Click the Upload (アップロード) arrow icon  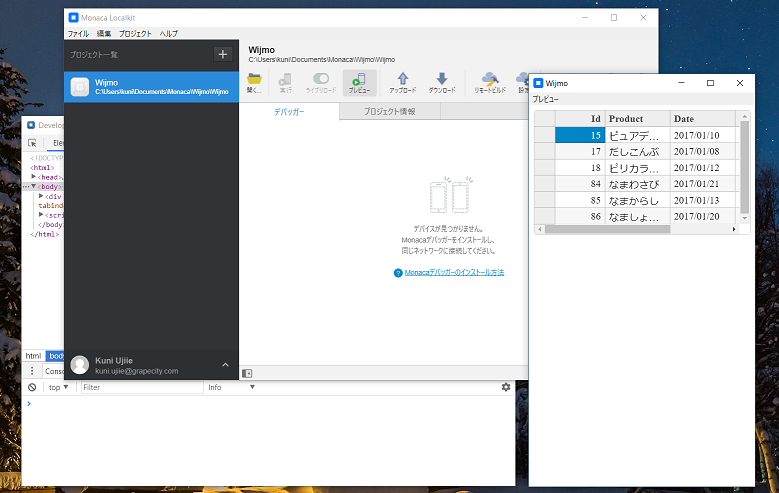pos(403,79)
